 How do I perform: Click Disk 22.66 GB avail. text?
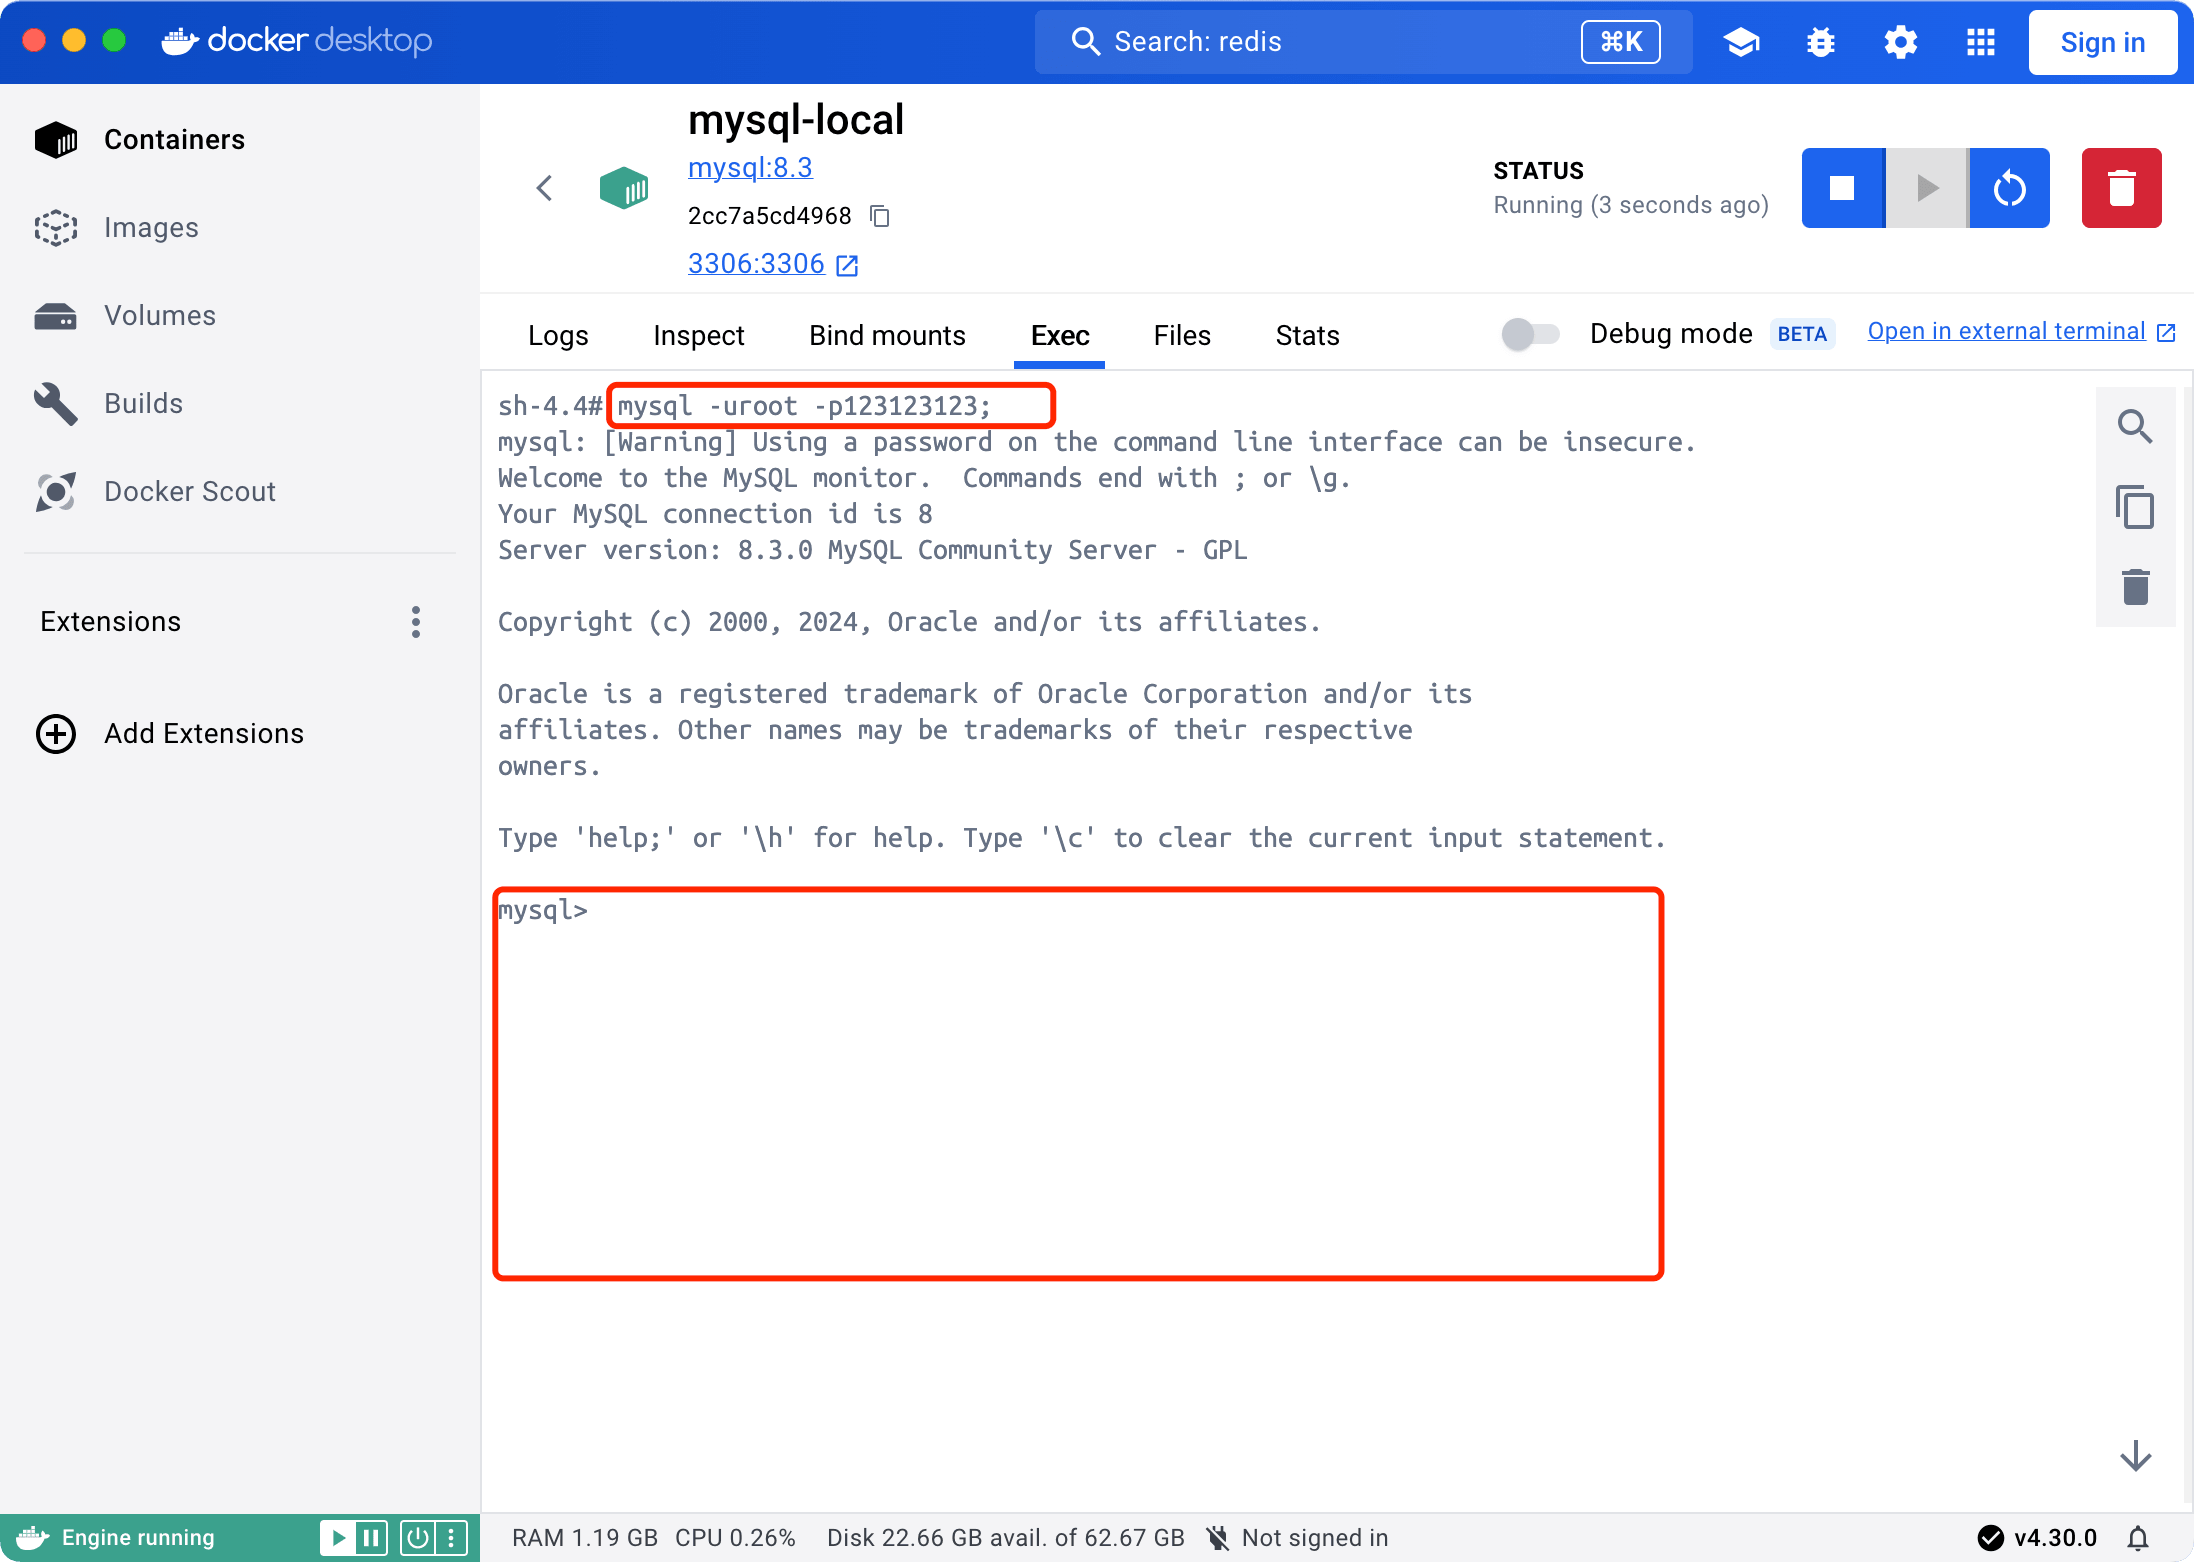pos(1005,1537)
